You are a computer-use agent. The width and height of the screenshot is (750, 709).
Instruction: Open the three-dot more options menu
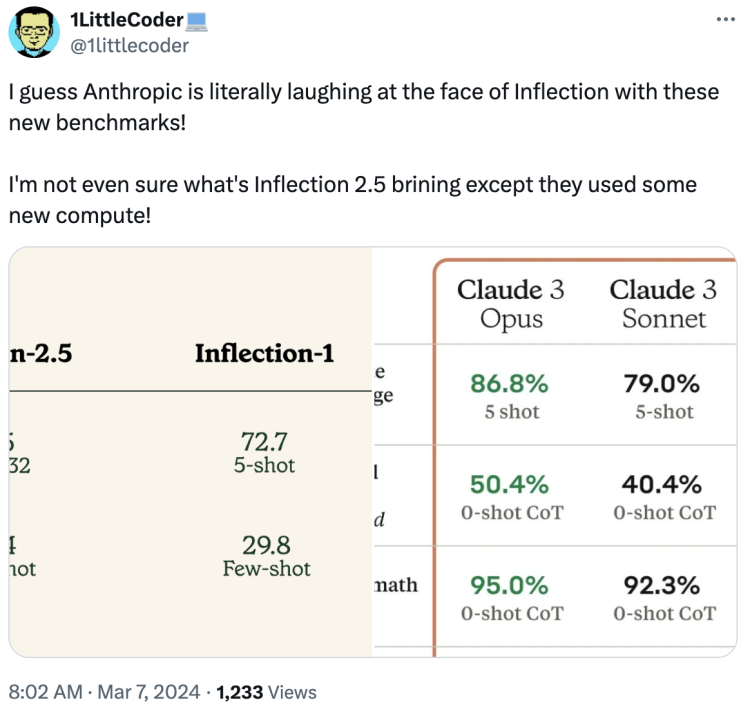725,20
